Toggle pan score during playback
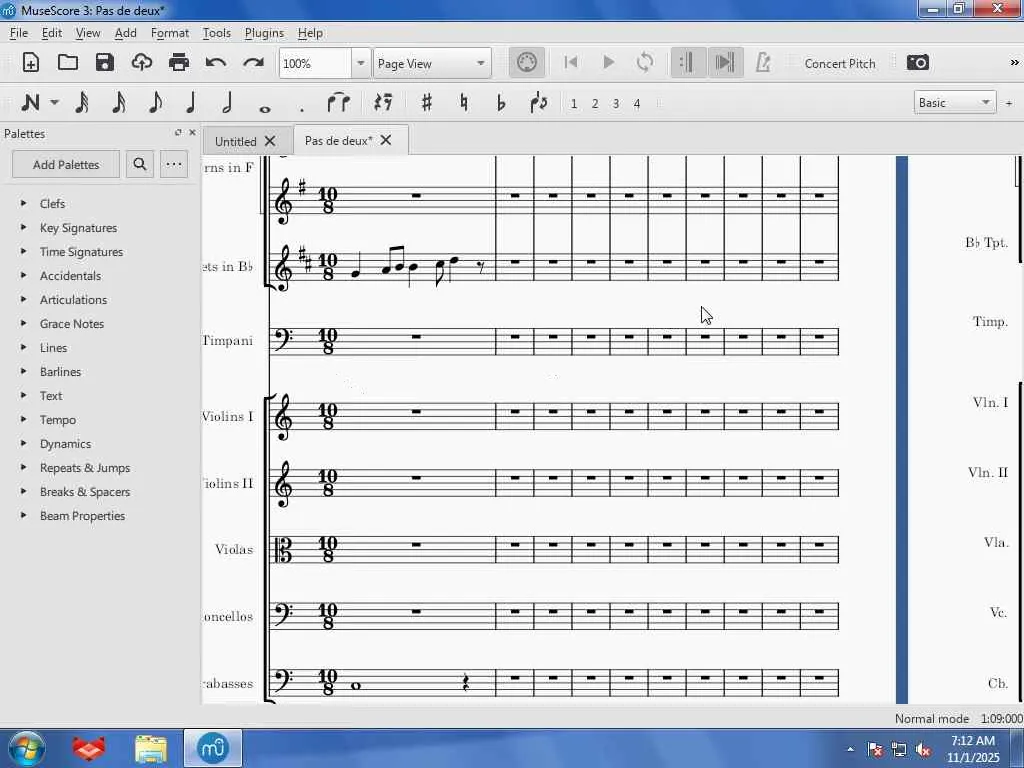Viewport: 1024px width, 768px height. [725, 63]
